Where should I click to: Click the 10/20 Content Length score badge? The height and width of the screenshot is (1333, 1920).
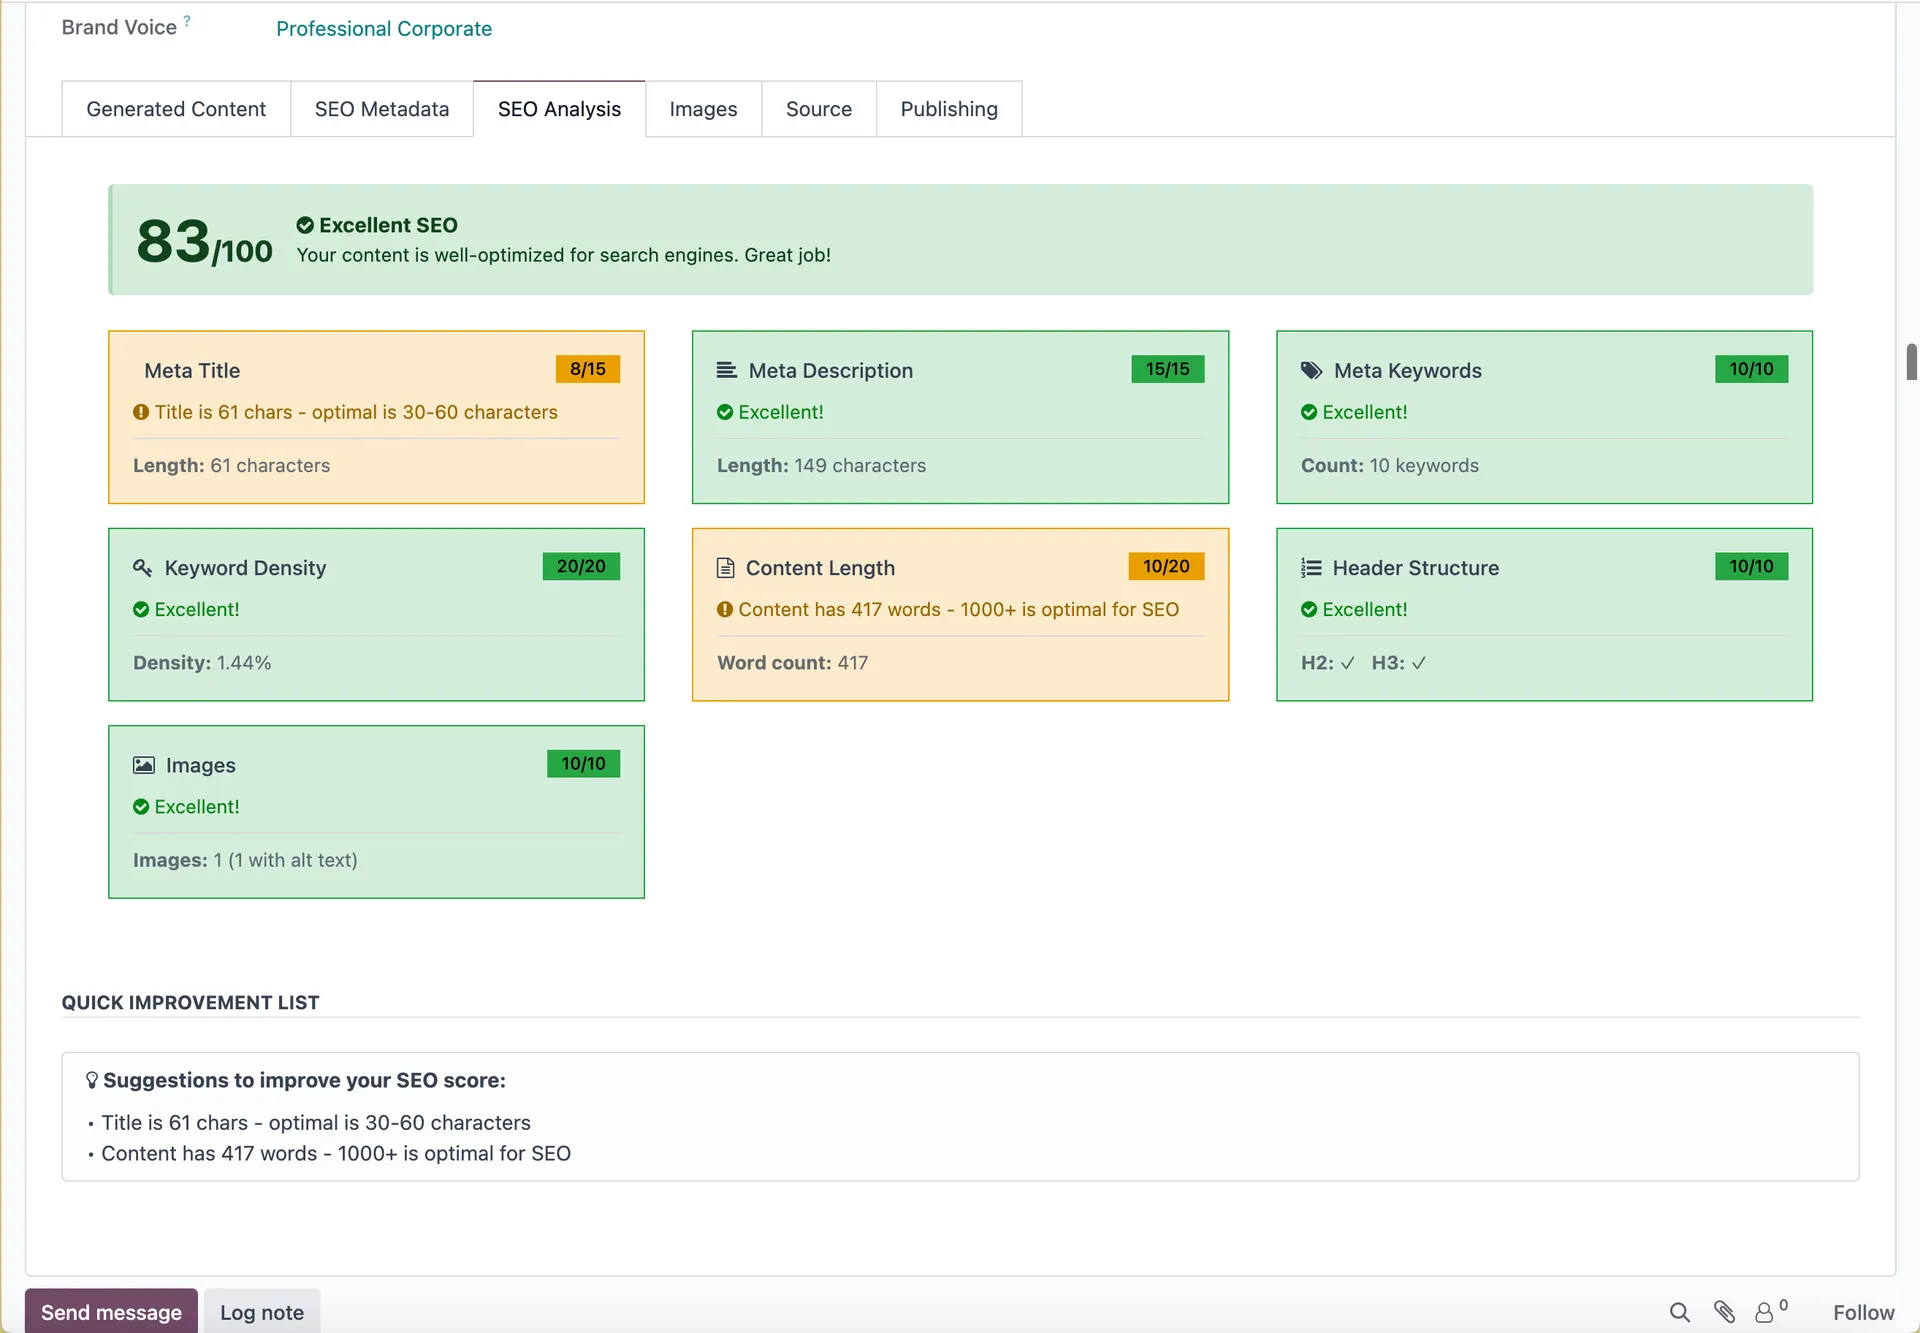click(1166, 566)
